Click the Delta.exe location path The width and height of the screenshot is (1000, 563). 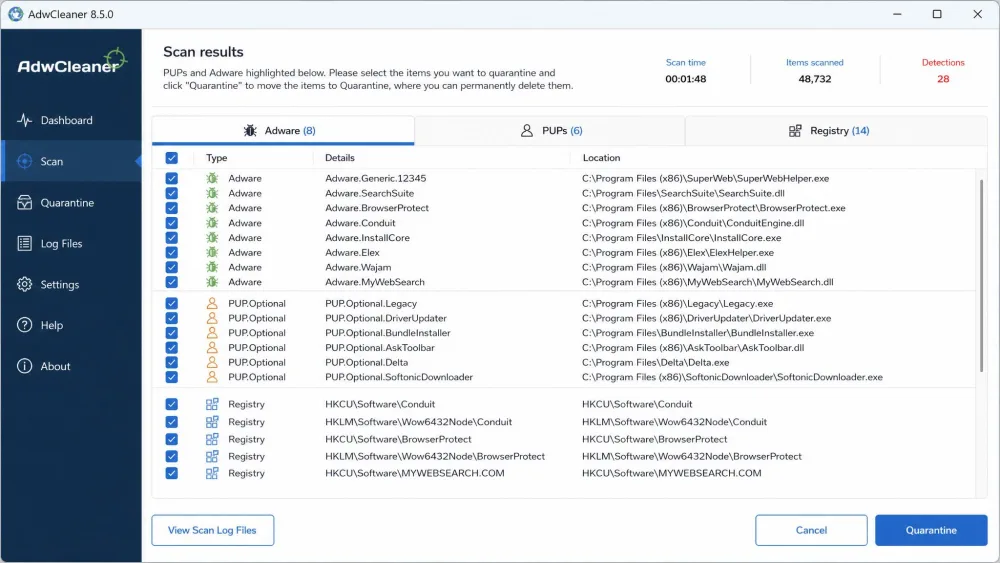tap(655, 362)
